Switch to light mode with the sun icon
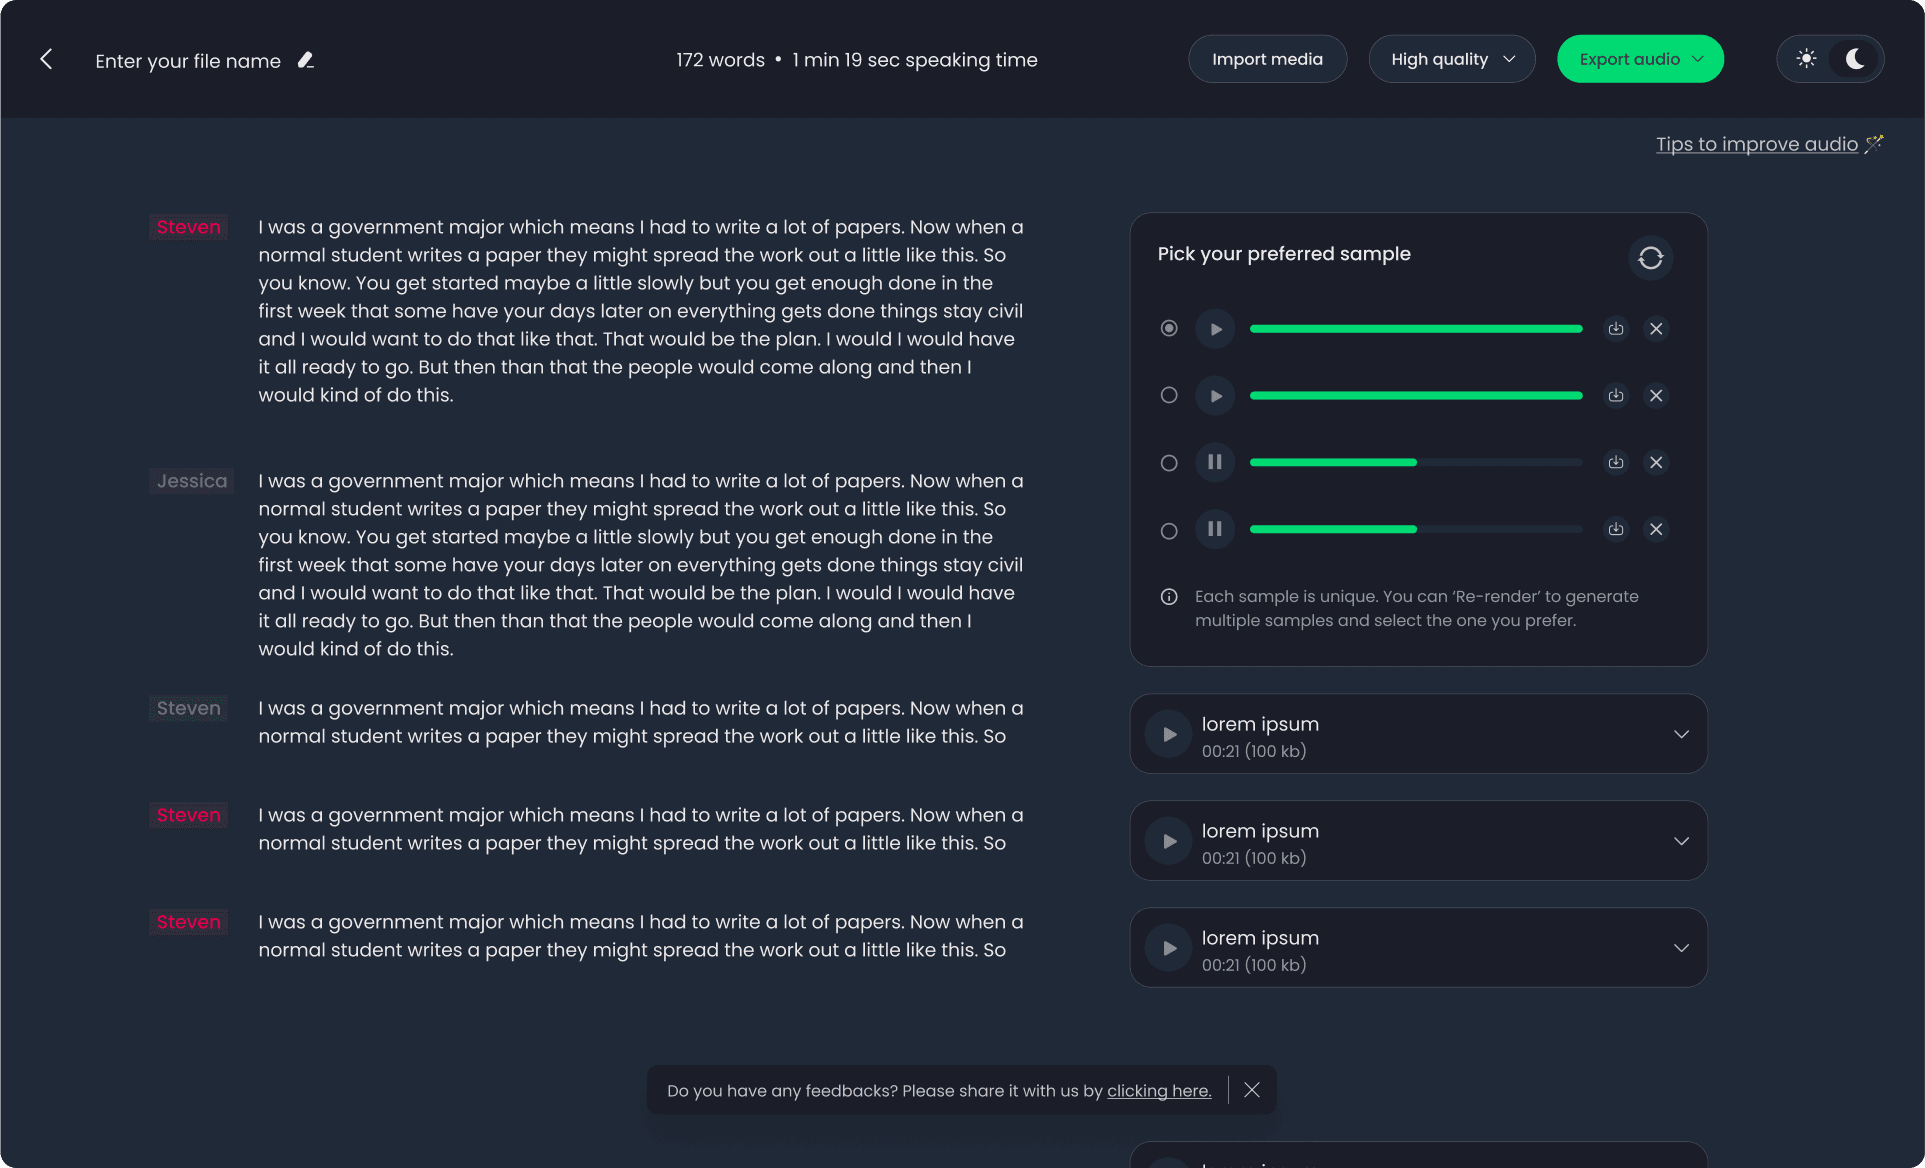Viewport: 1925px width, 1168px height. coord(1806,58)
